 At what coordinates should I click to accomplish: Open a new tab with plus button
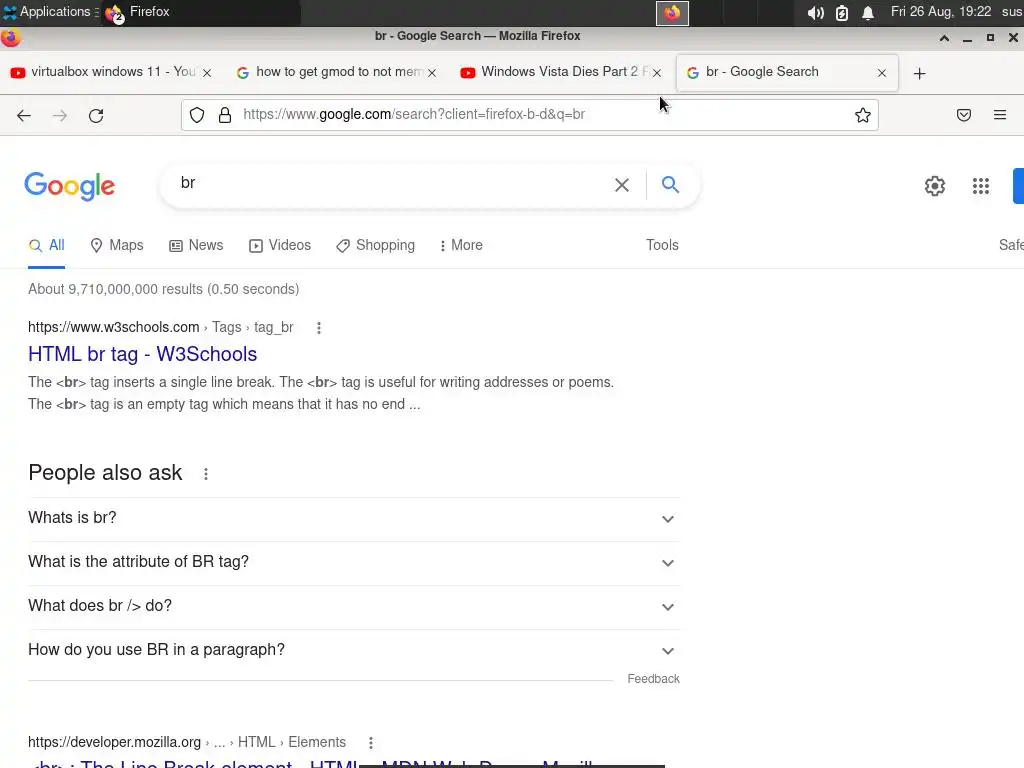(920, 73)
